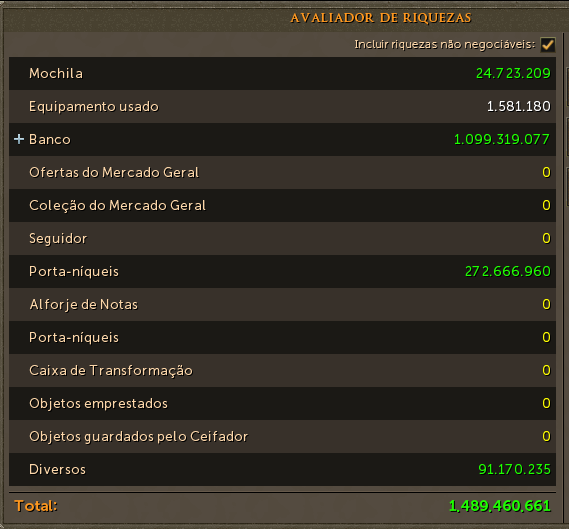
Task: Select the Mochila row
Action: pyautogui.click(x=282, y=73)
